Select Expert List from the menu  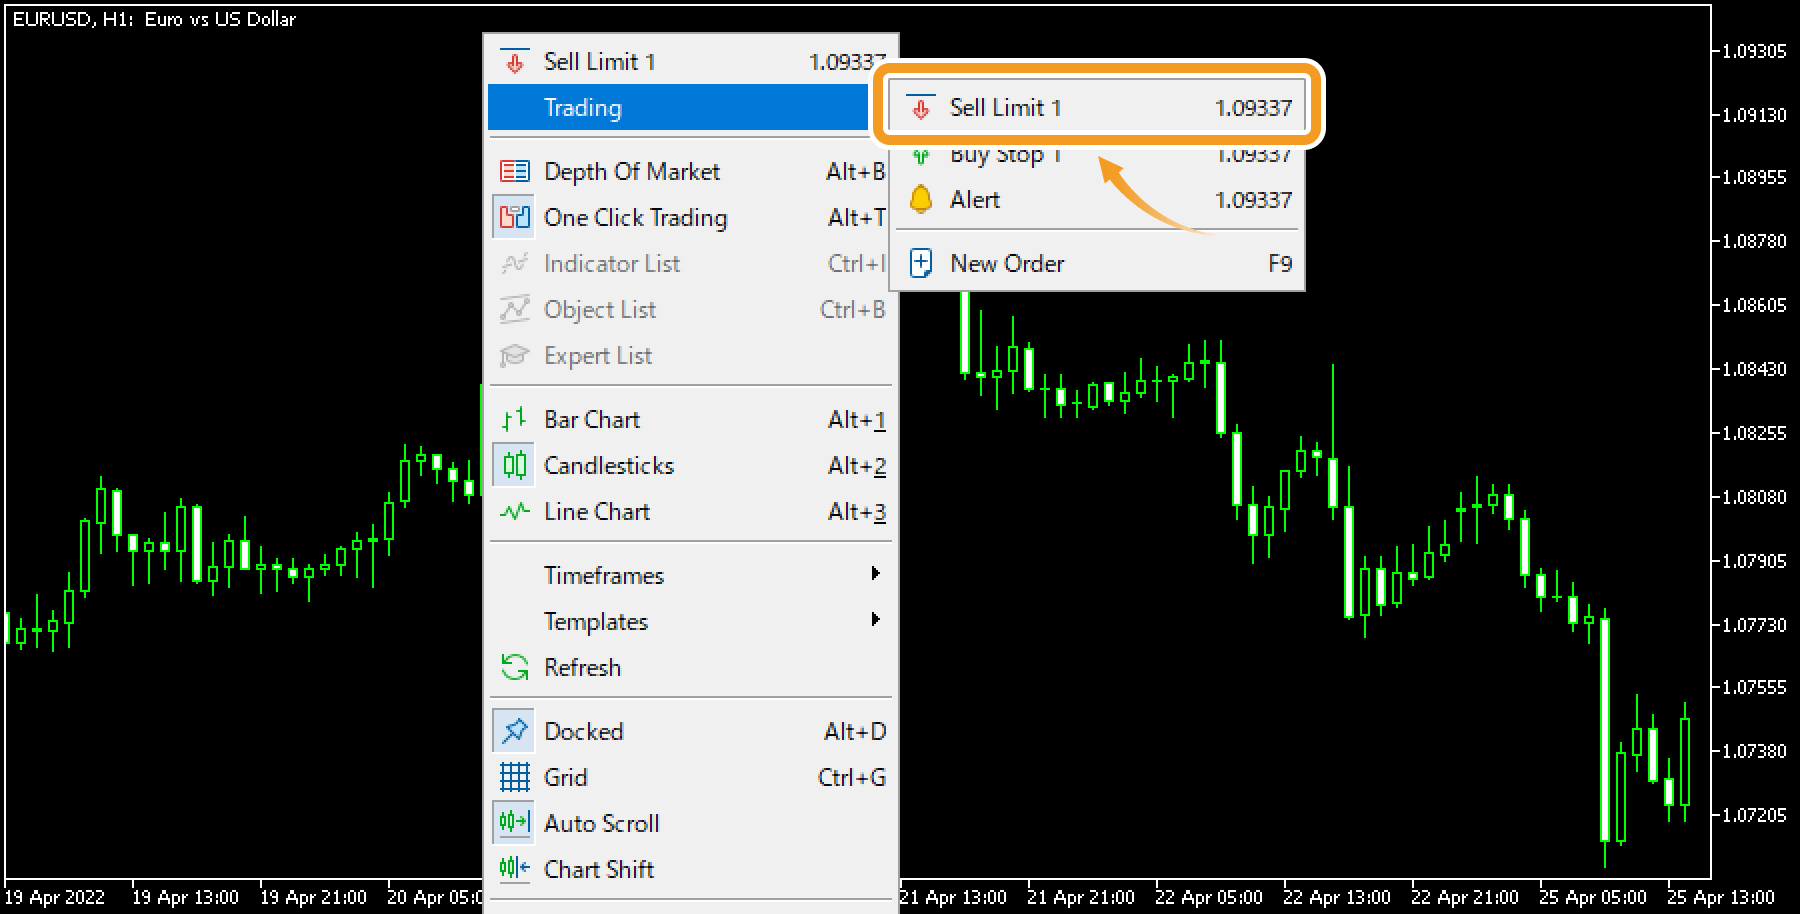click(x=598, y=355)
